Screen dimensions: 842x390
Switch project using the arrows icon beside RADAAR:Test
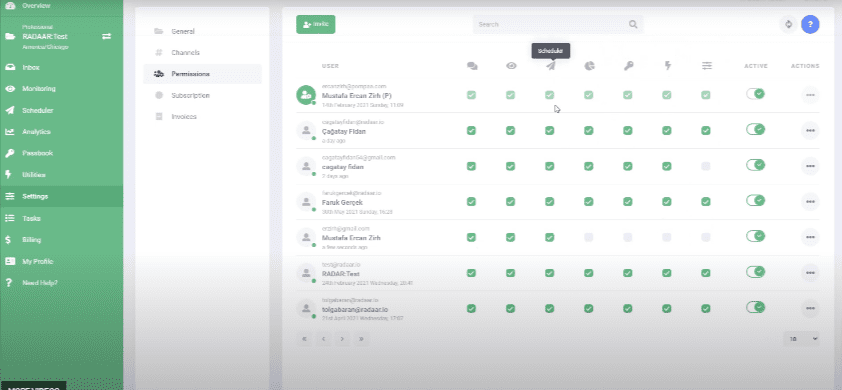106,36
